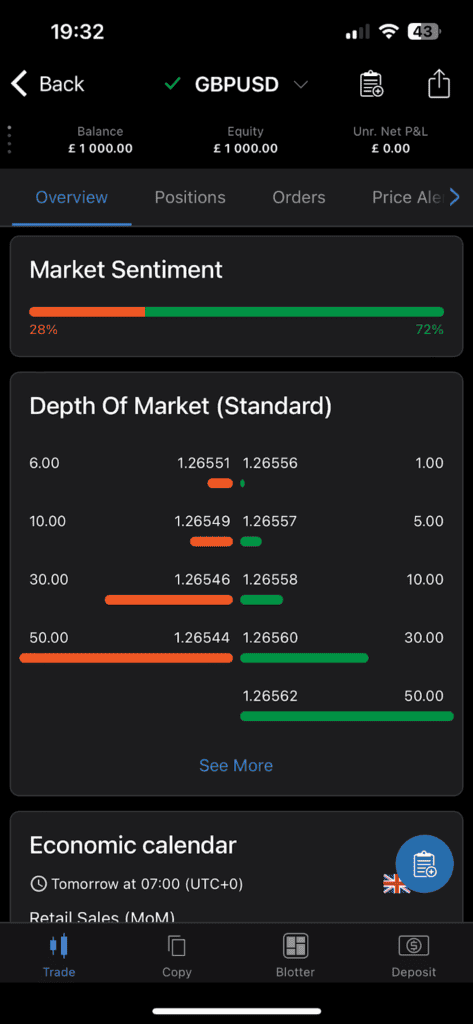Select the Trade candlestick icon
This screenshot has width=473, height=1024.
59,946
